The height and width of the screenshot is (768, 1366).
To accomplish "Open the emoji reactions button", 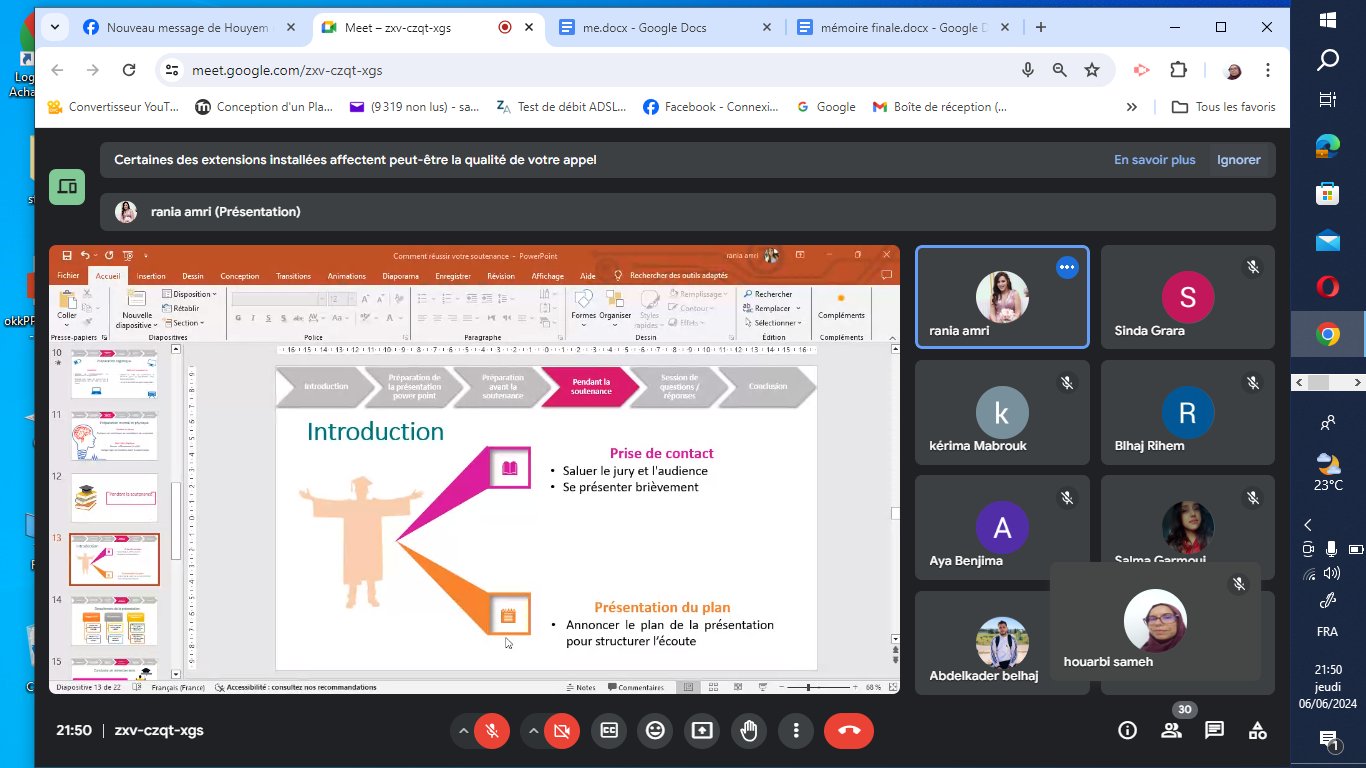I will click(x=655, y=730).
